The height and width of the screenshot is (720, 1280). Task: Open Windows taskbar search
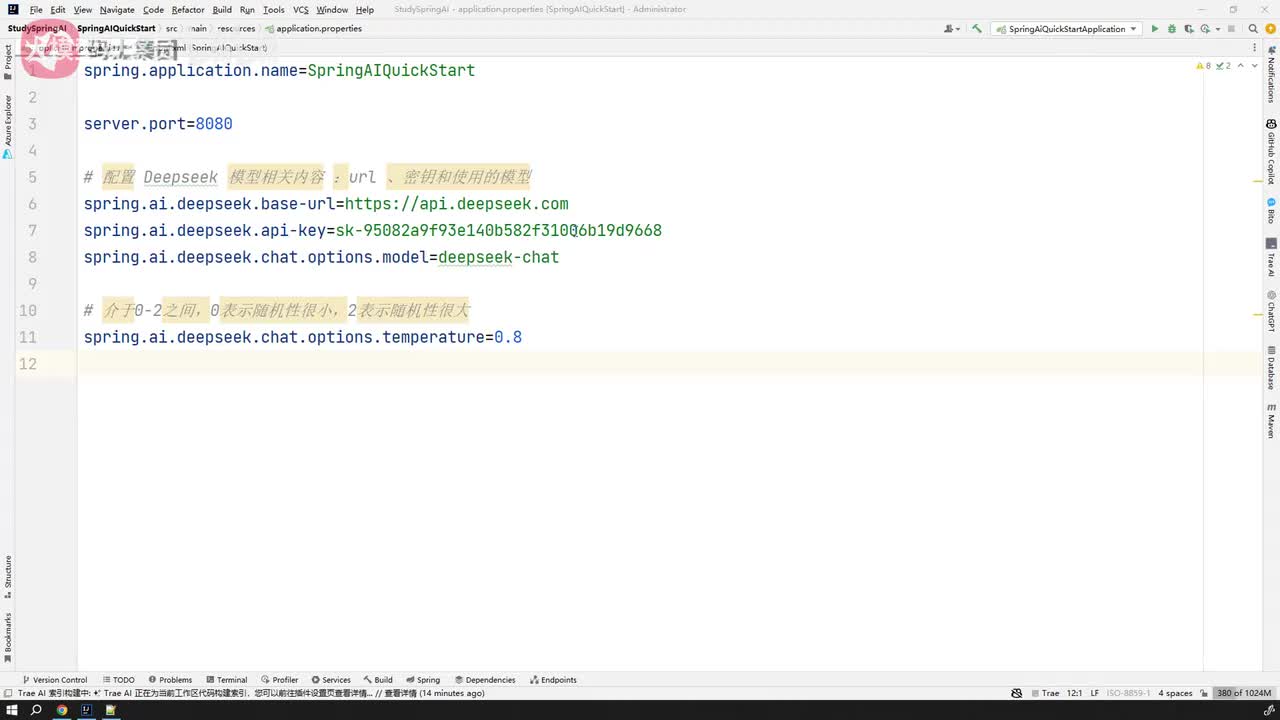click(37, 710)
